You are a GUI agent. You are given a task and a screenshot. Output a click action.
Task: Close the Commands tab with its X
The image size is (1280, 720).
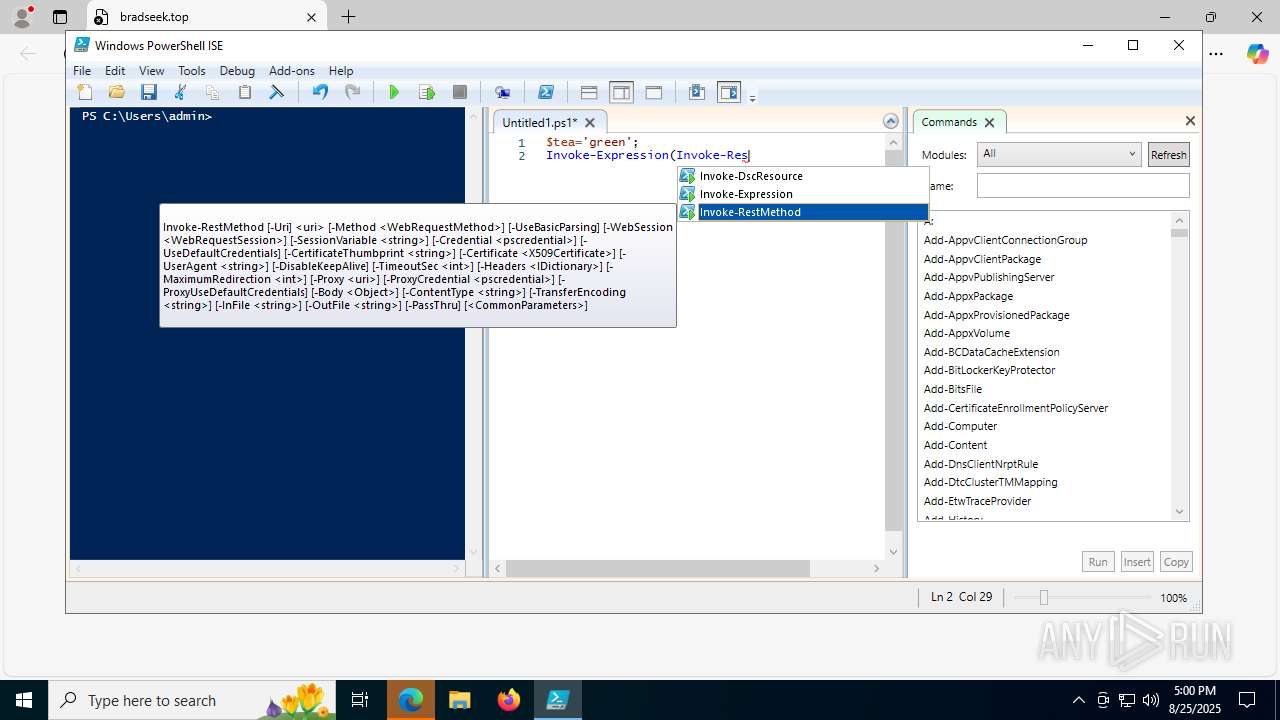(x=989, y=122)
